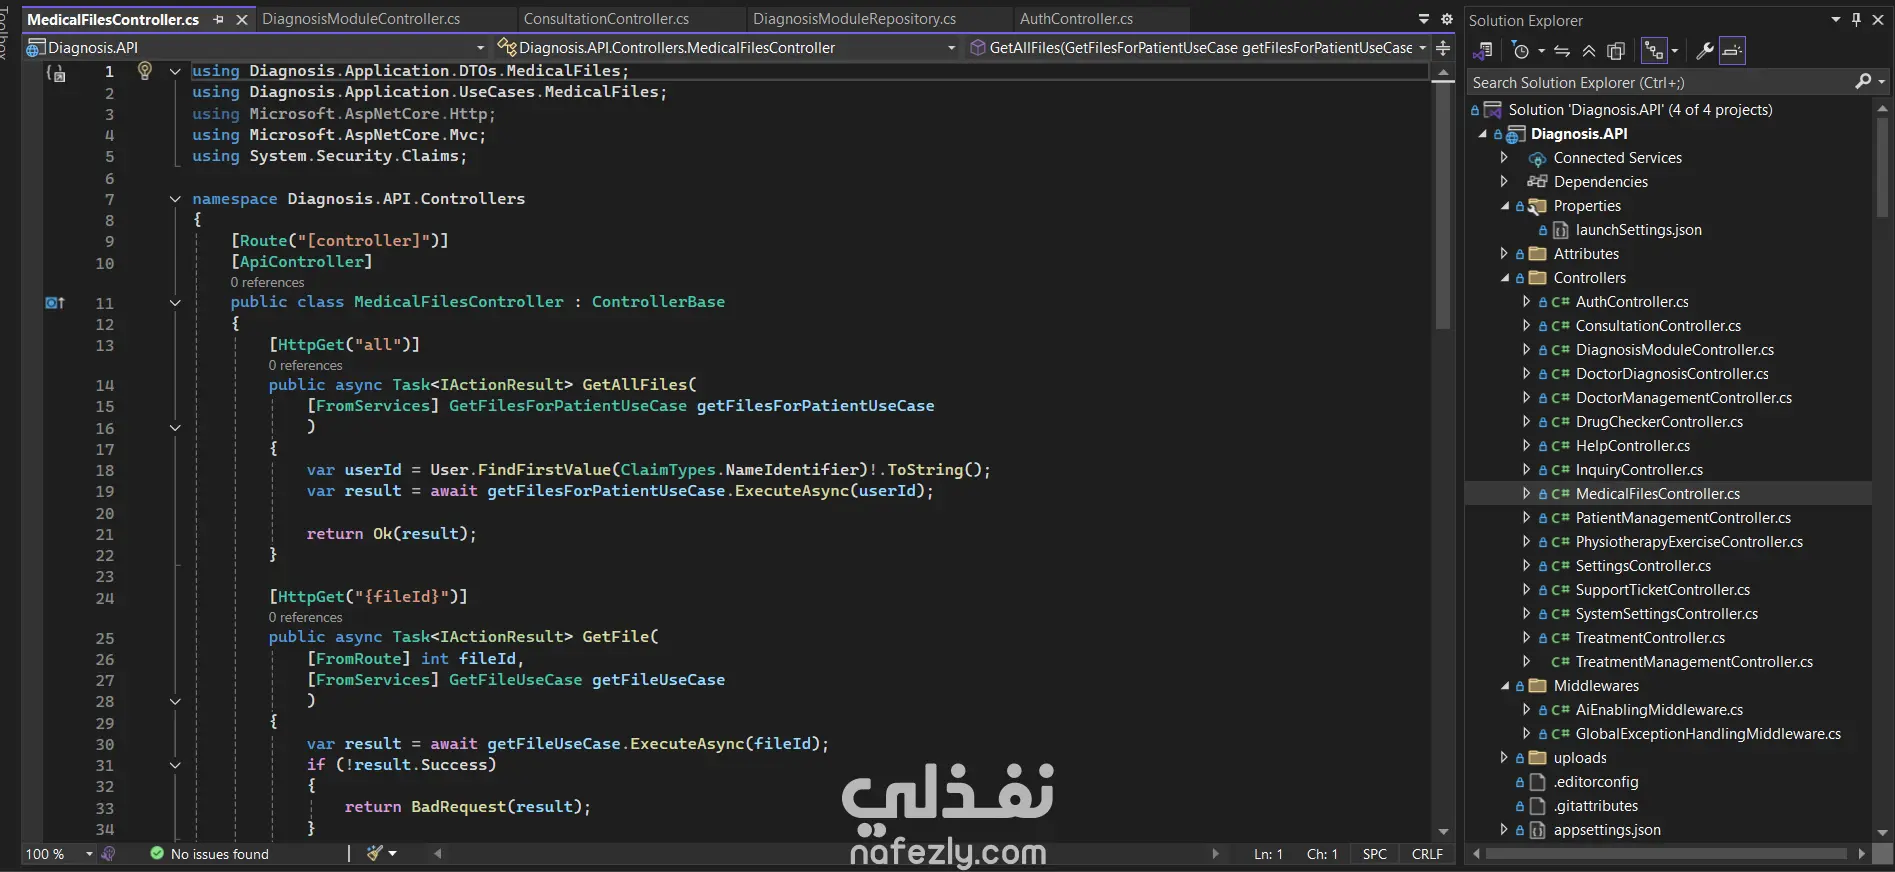Select DrugCheckerController.cs in the tree
The image size is (1895, 872).
(1659, 422)
